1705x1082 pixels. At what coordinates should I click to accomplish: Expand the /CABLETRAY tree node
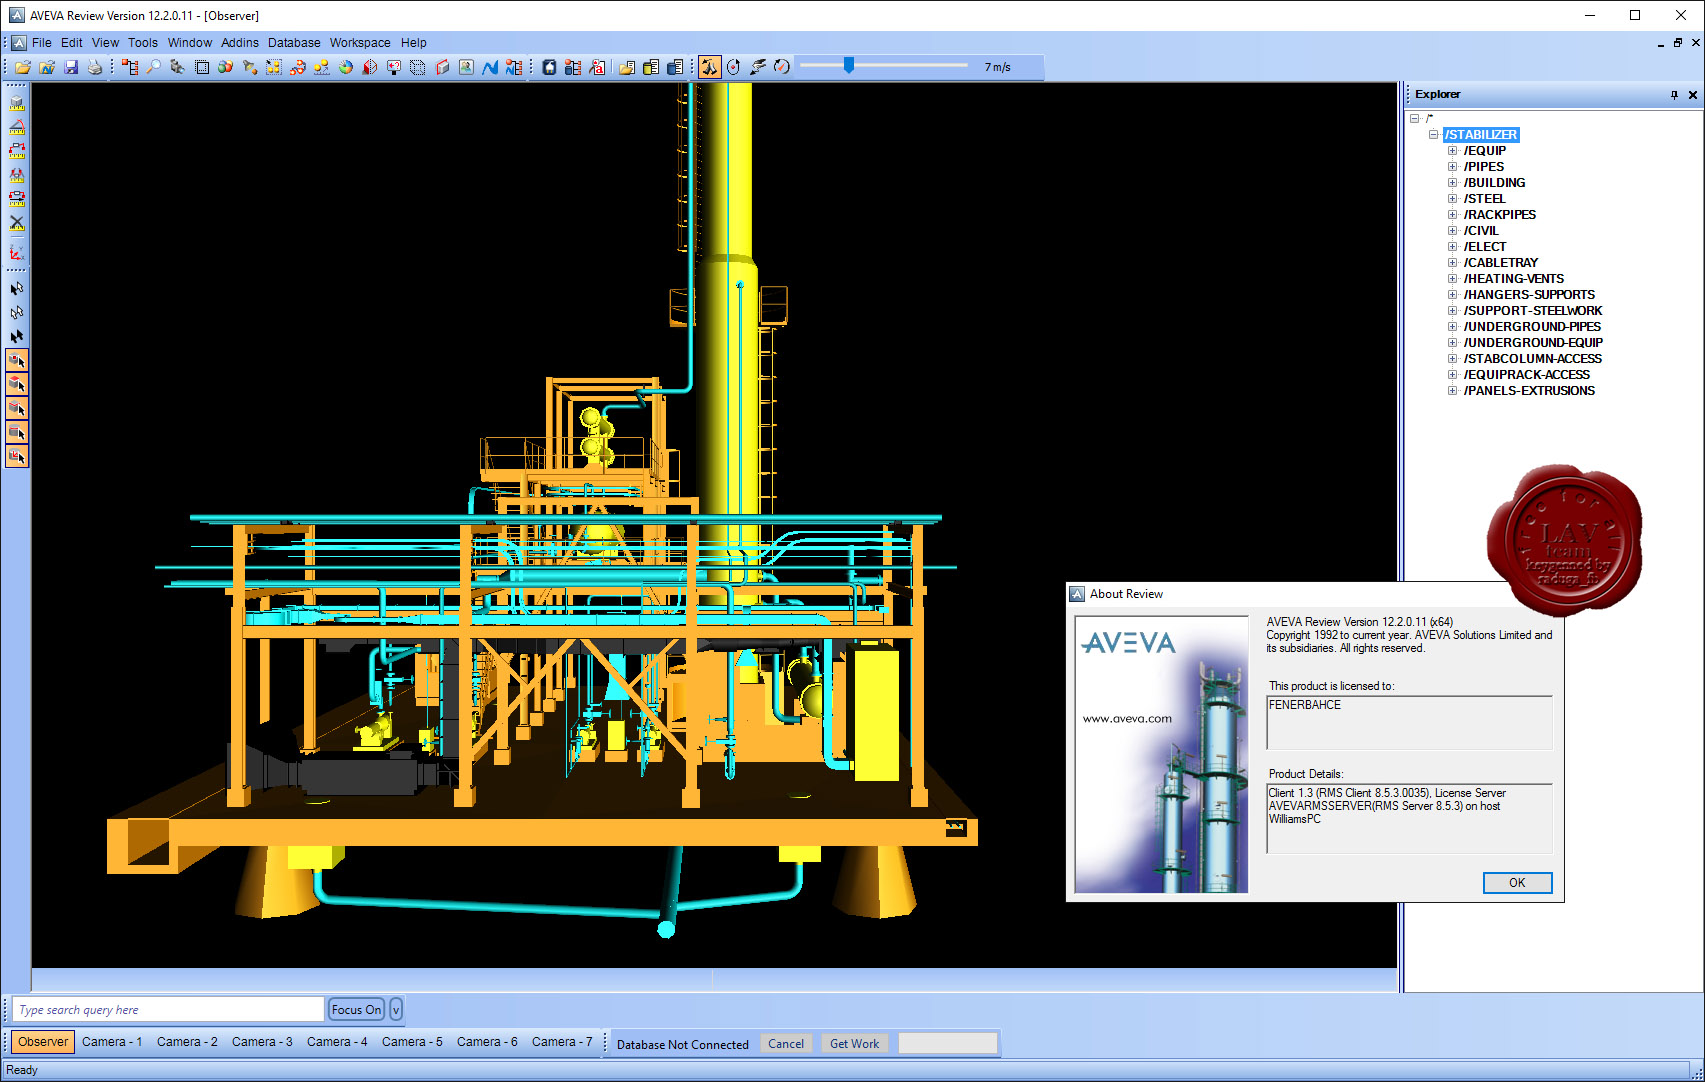1452,263
